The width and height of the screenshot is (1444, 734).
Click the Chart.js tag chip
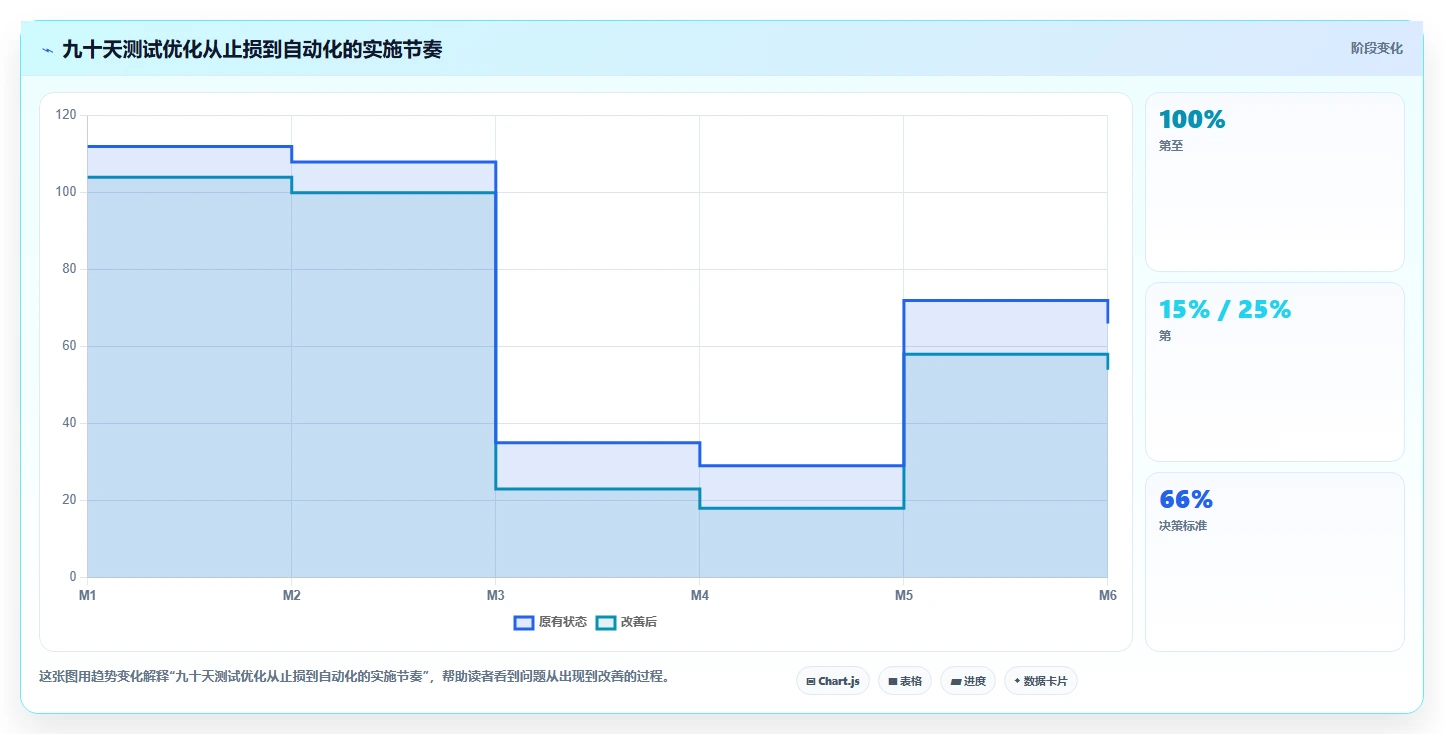click(x=832, y=681)
